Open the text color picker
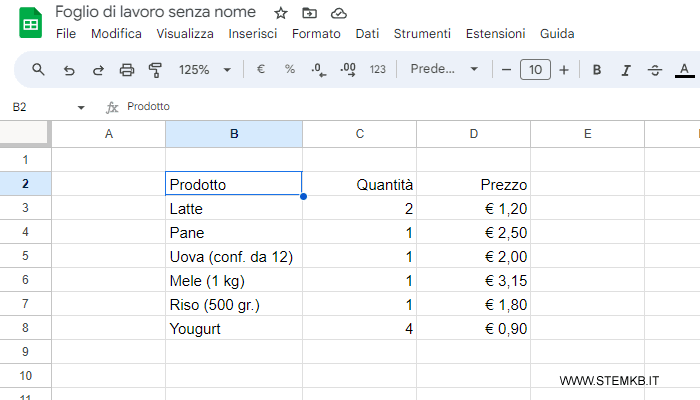The width and height of the screenshot is (700, 400). pos(684,70)
